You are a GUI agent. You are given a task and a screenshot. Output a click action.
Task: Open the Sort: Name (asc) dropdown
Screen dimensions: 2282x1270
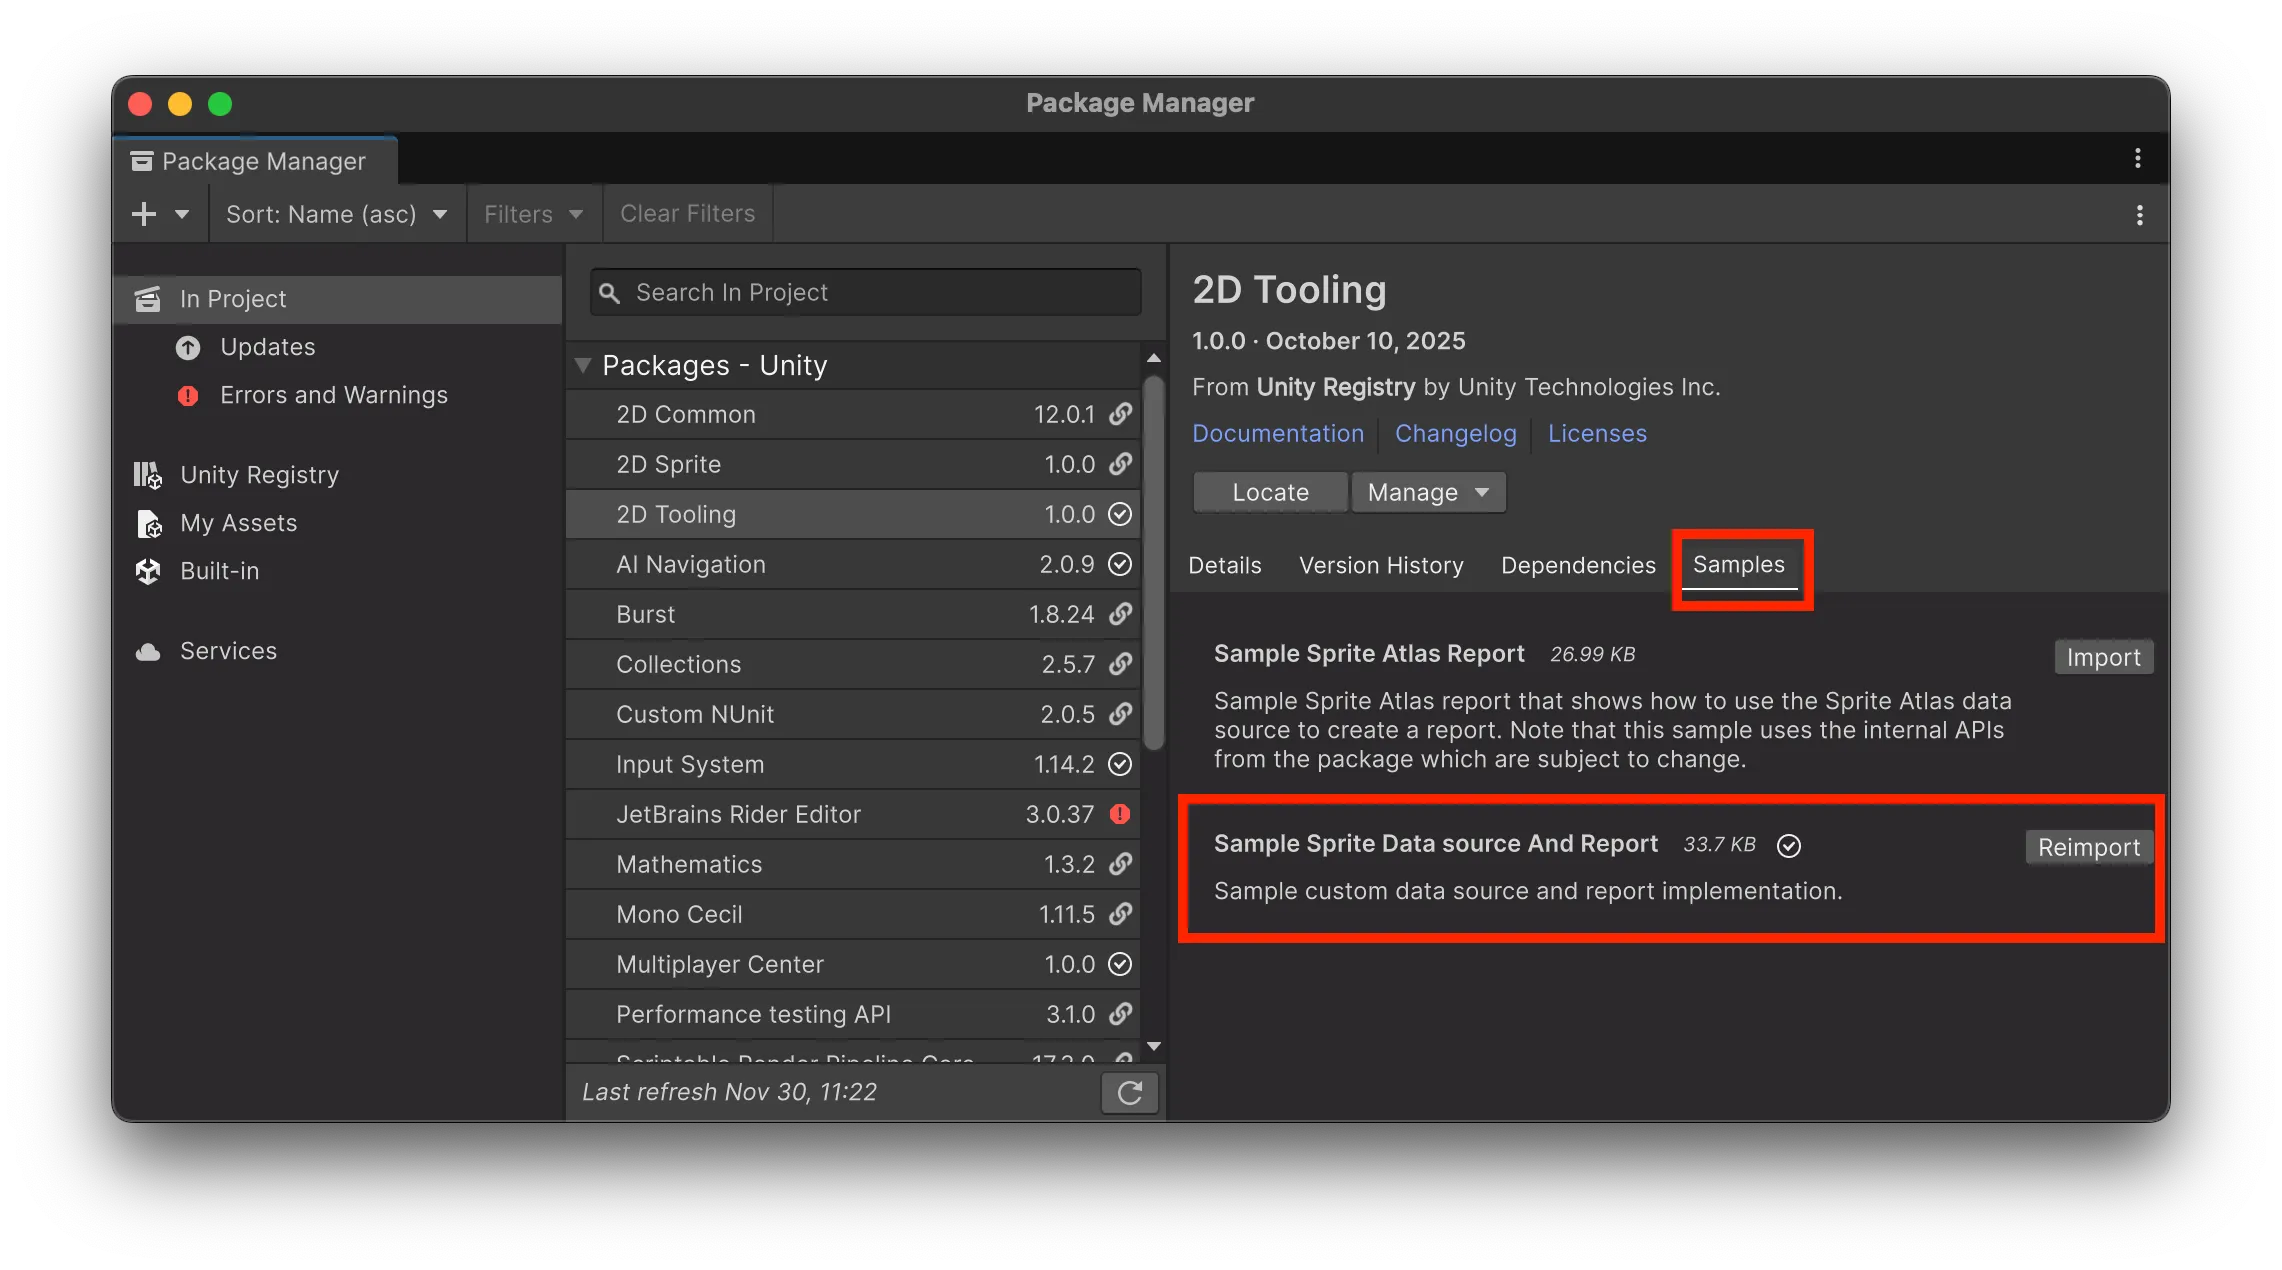click(336, 214)
